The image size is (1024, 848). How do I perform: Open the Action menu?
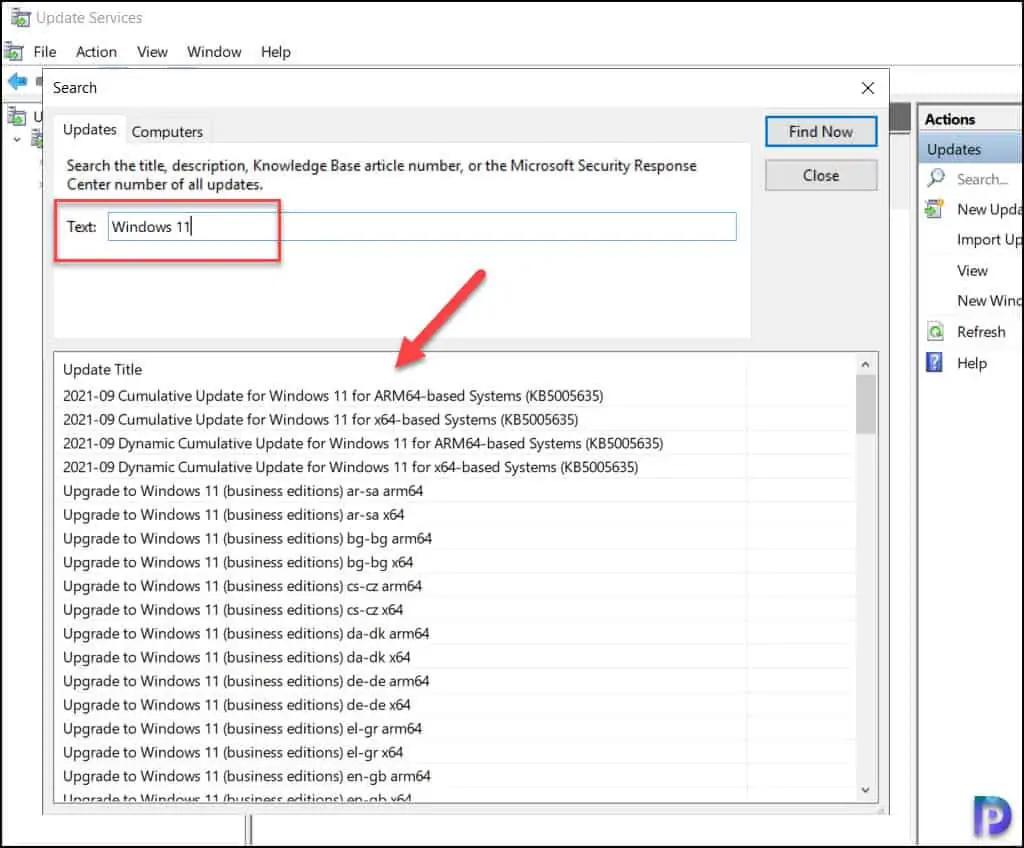(97, 52)
